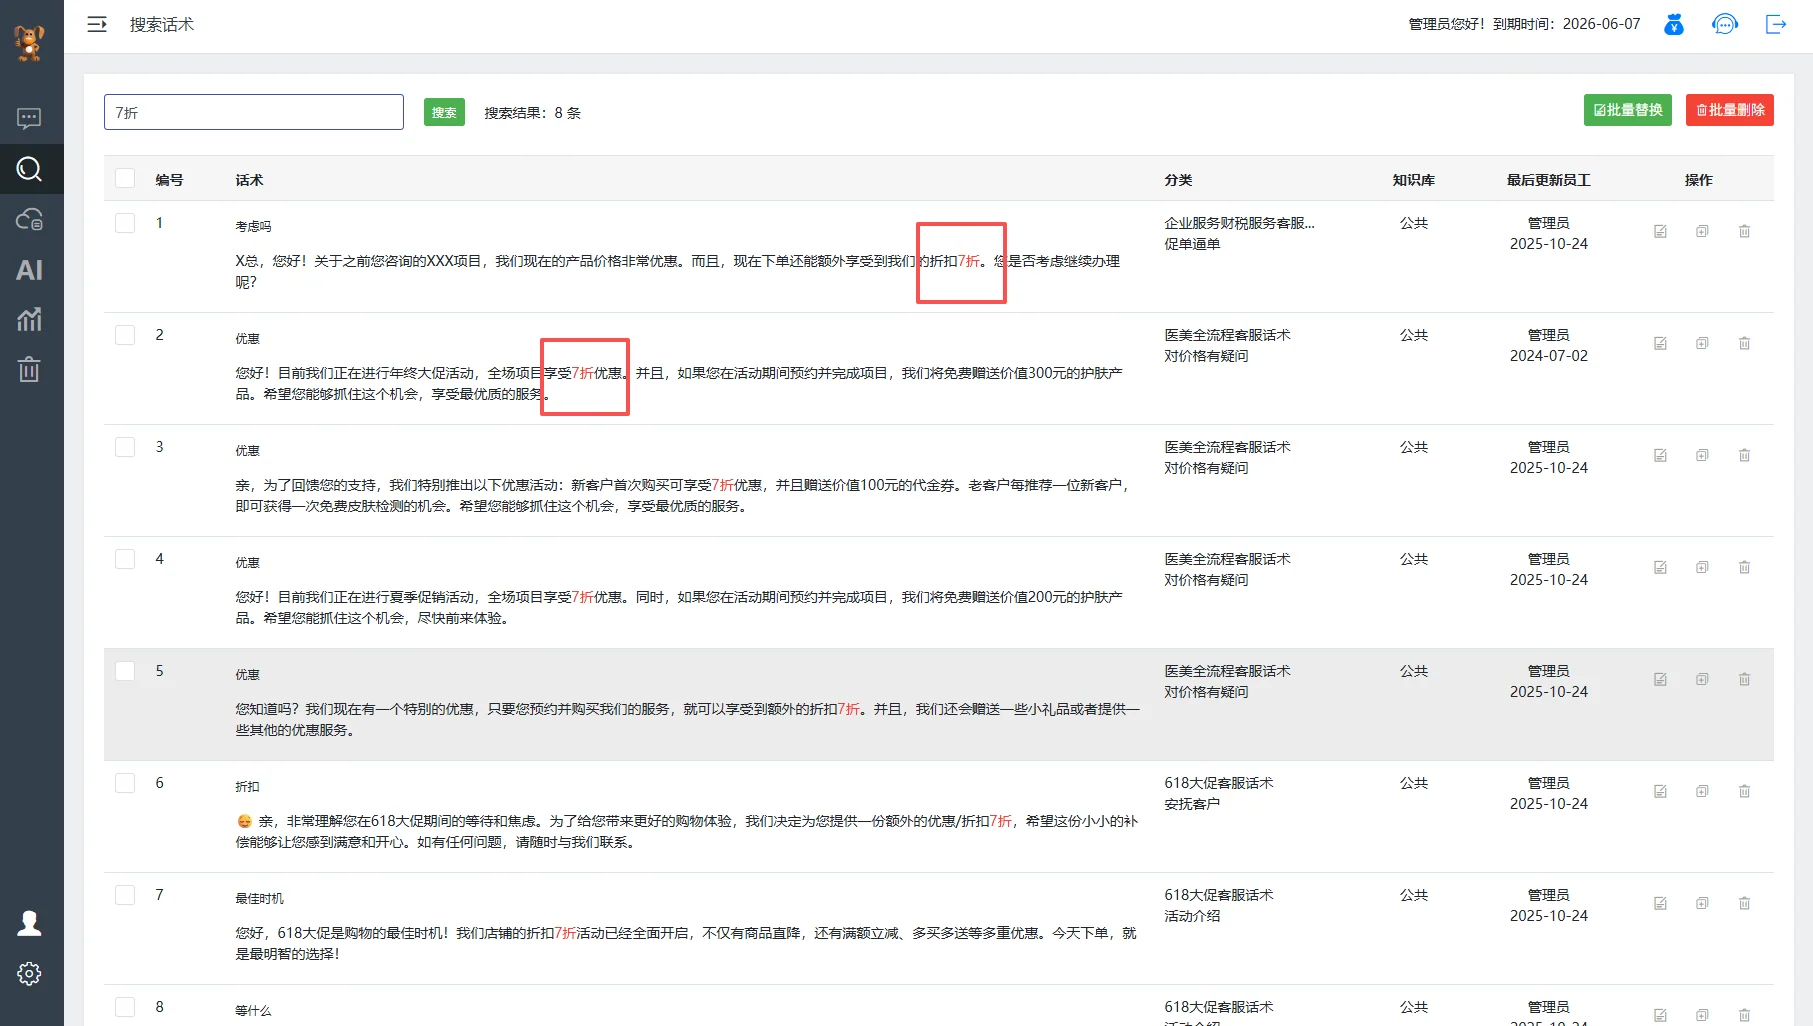Open the statistics chart icon in sidebar
This screenshot has width=1813, height=1026.
(x=29, y=320)
